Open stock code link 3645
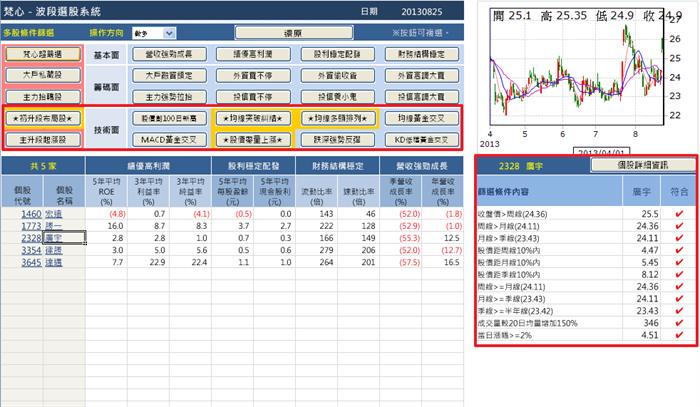Screen dimensions: 700x407 click(31, 262)
